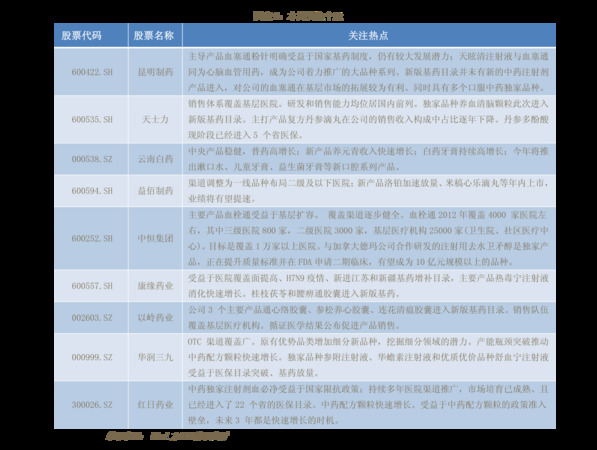597x450 pixels.
Task: Click stock name 康缘药业
Action: click(x=155, y=286)
